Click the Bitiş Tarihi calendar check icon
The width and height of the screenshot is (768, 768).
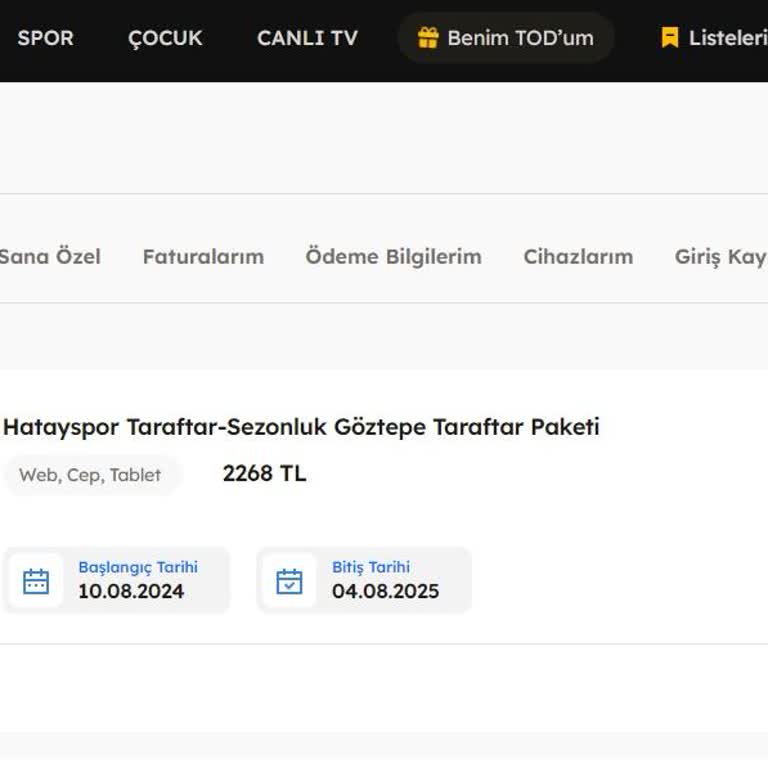point(289,581)
